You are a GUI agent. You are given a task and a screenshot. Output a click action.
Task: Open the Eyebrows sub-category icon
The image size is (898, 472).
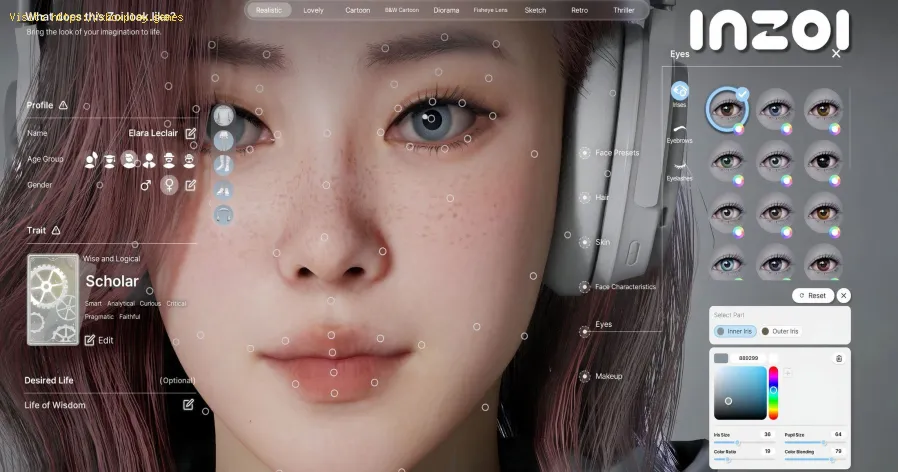pyautogui.click(x=680, y=129)
